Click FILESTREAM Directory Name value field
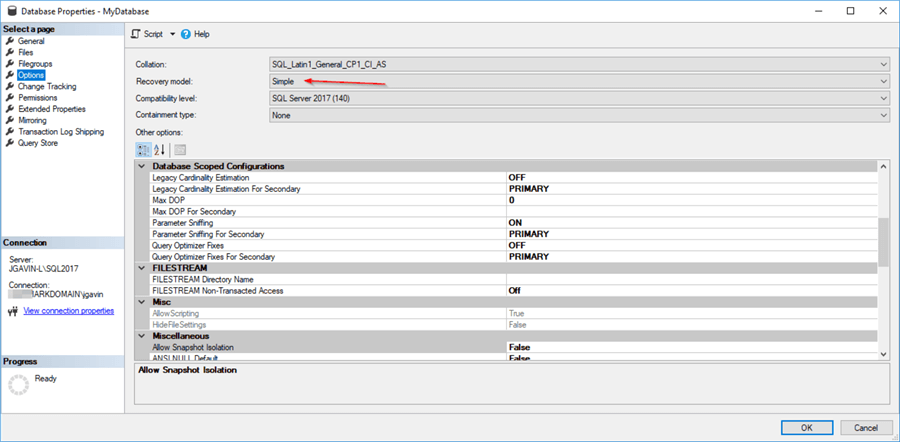 692,280
